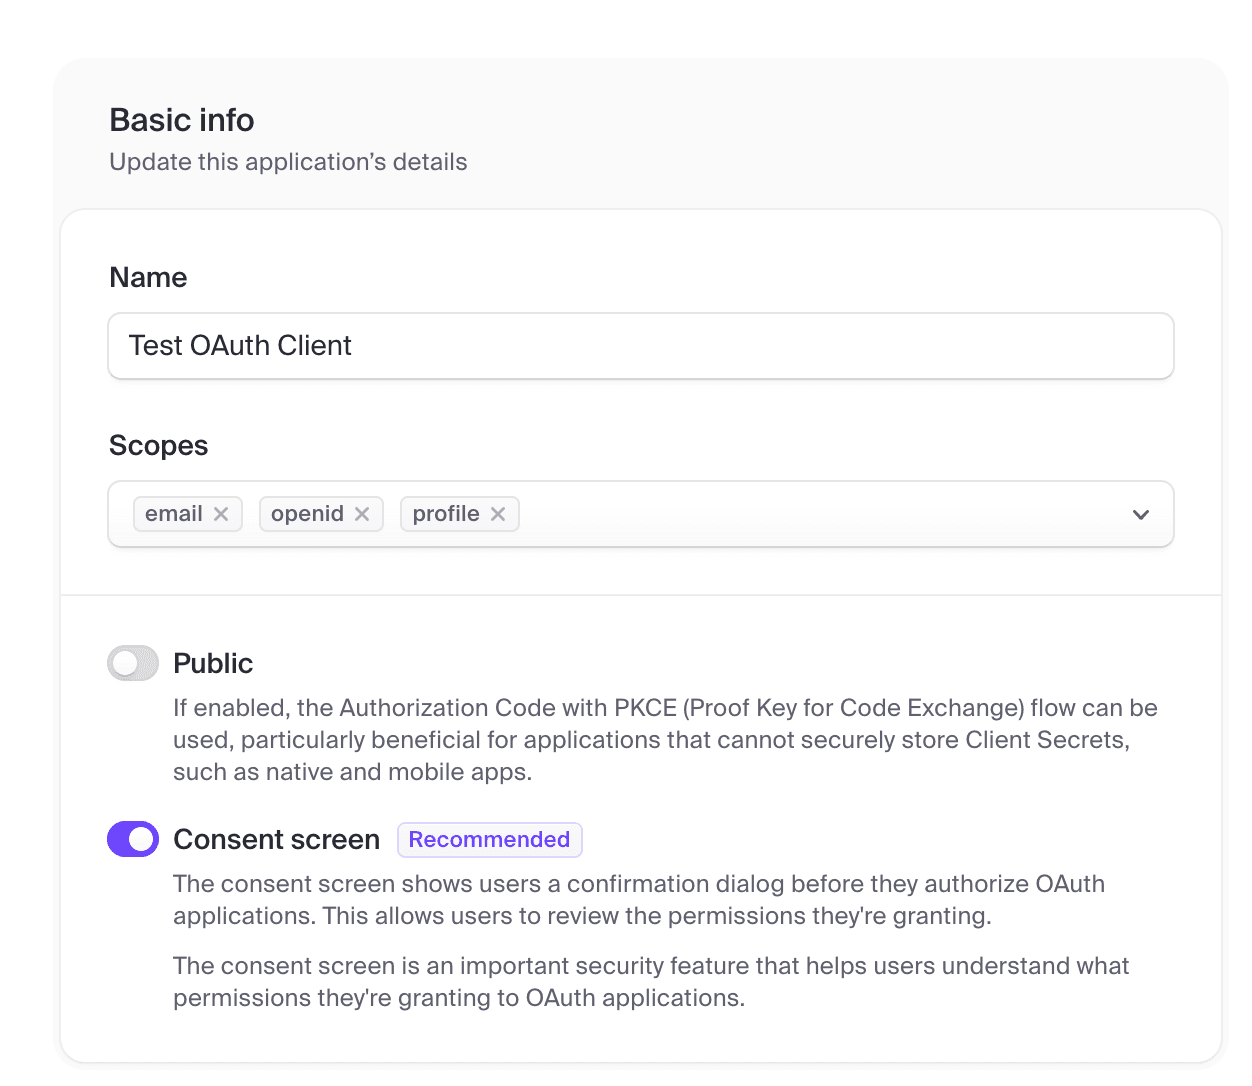Click the 'consent screen shows users' paragraph
The height and width of the screenshot is (1086, 1252).
point(639,900)
